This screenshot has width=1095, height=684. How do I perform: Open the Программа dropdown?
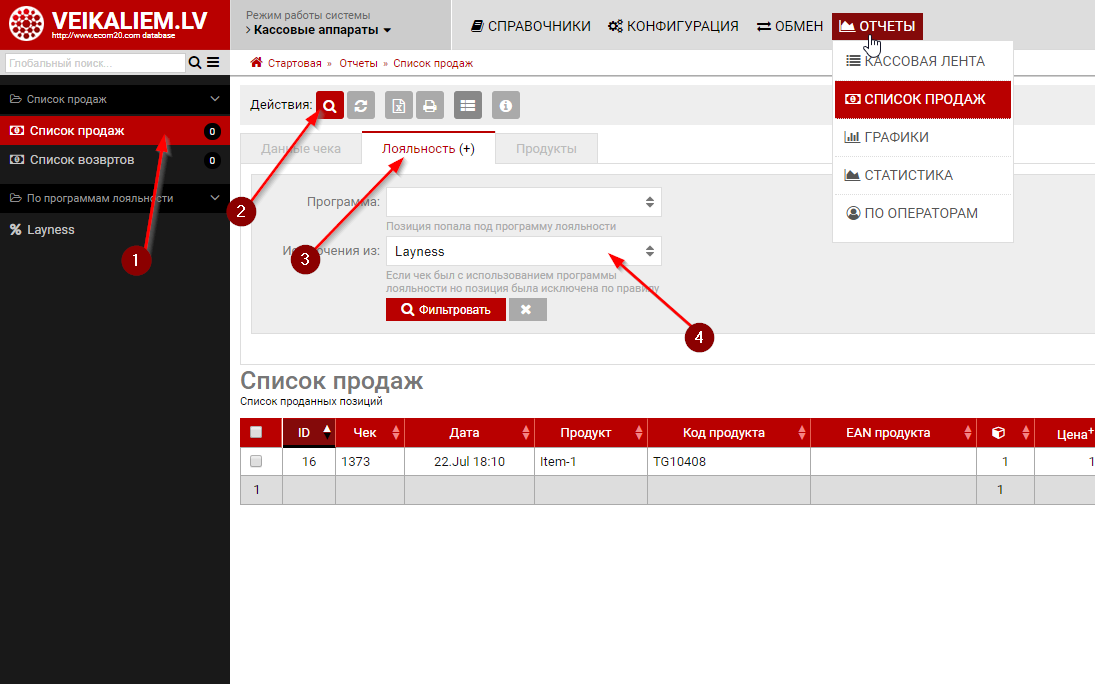[523, 202]
